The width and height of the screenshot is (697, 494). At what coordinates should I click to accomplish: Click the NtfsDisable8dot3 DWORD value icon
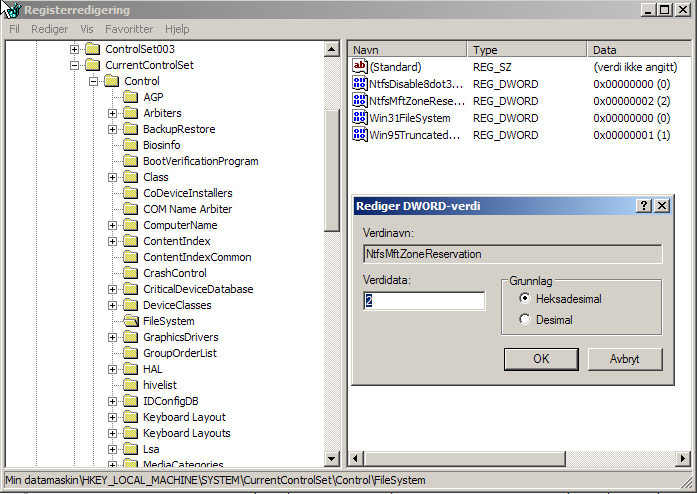tap(360, 84)
